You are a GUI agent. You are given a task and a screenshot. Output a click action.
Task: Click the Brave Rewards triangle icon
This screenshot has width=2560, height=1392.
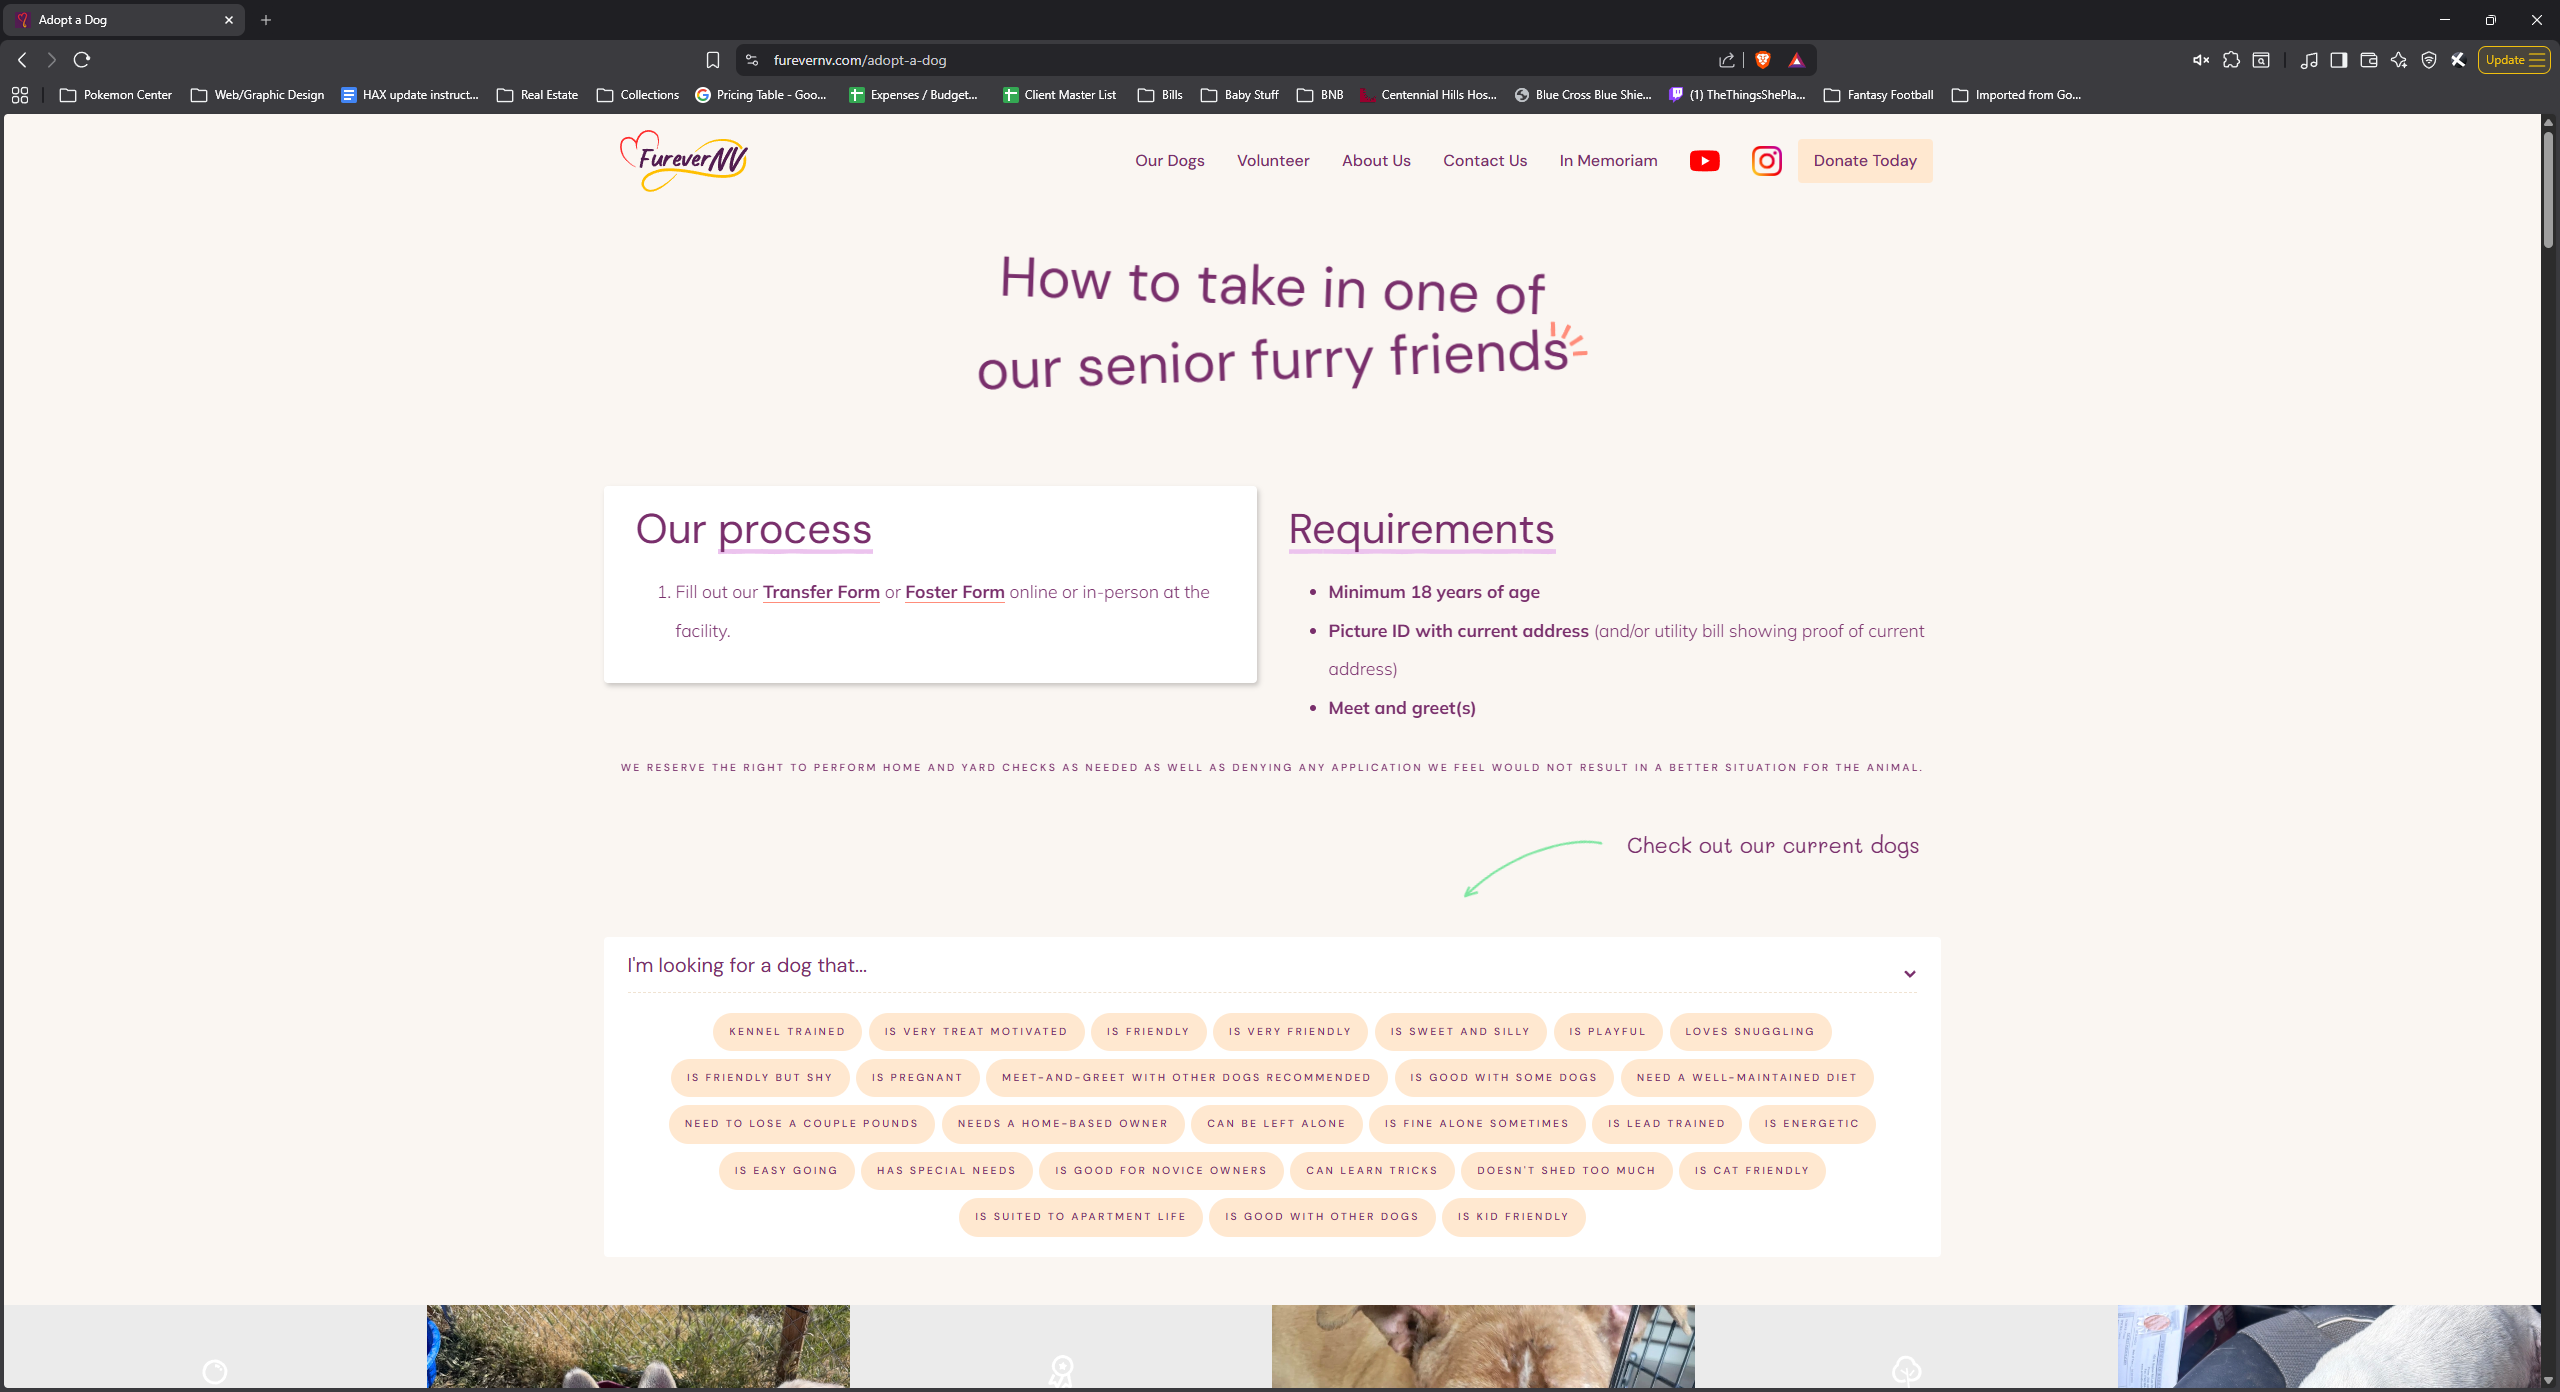click(1796, 60)
